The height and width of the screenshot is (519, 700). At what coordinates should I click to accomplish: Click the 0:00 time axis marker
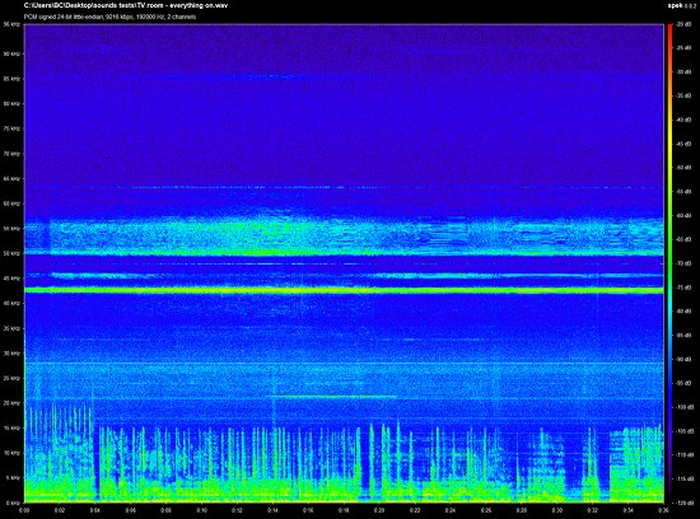[x=24, y=510]
